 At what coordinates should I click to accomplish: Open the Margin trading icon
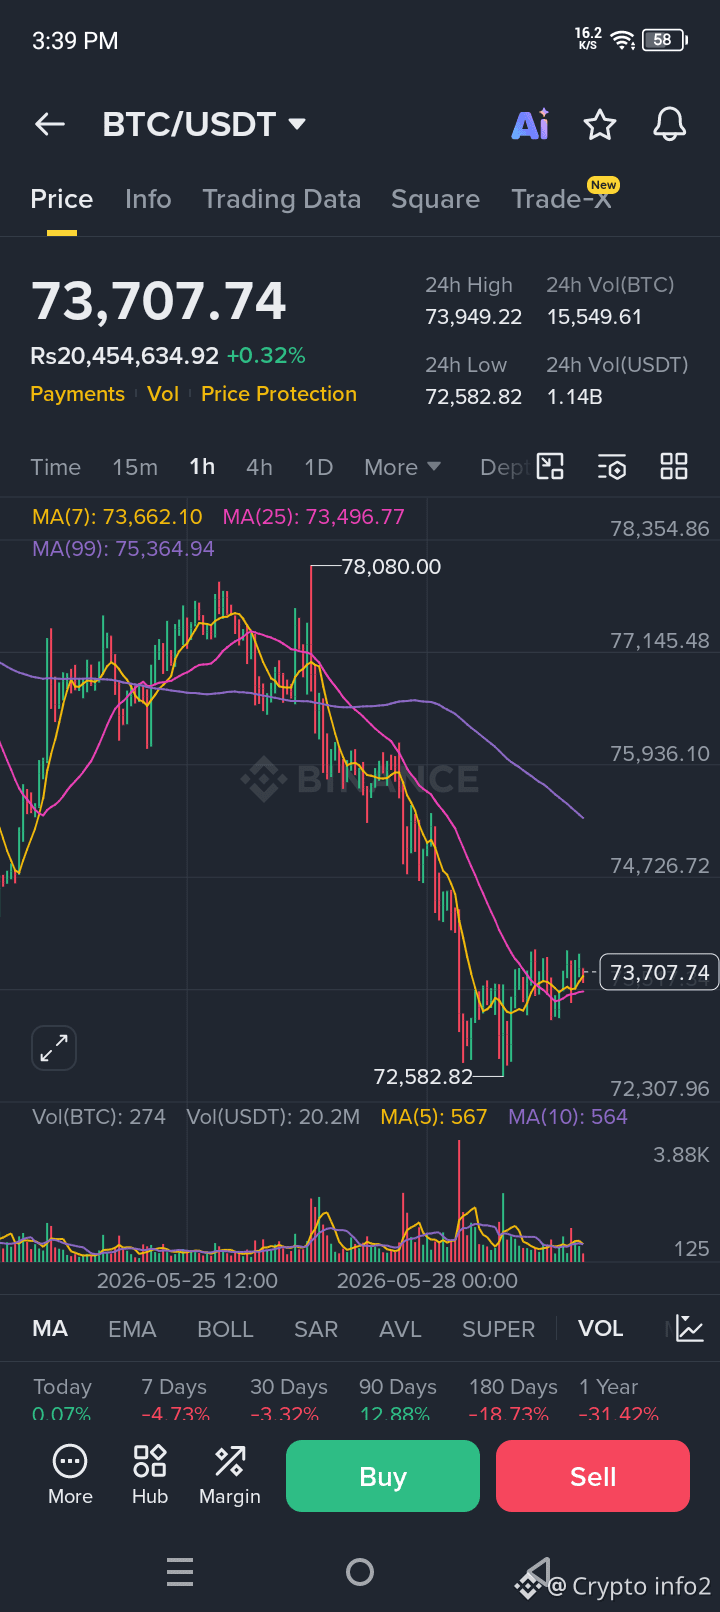point(230,1475)
